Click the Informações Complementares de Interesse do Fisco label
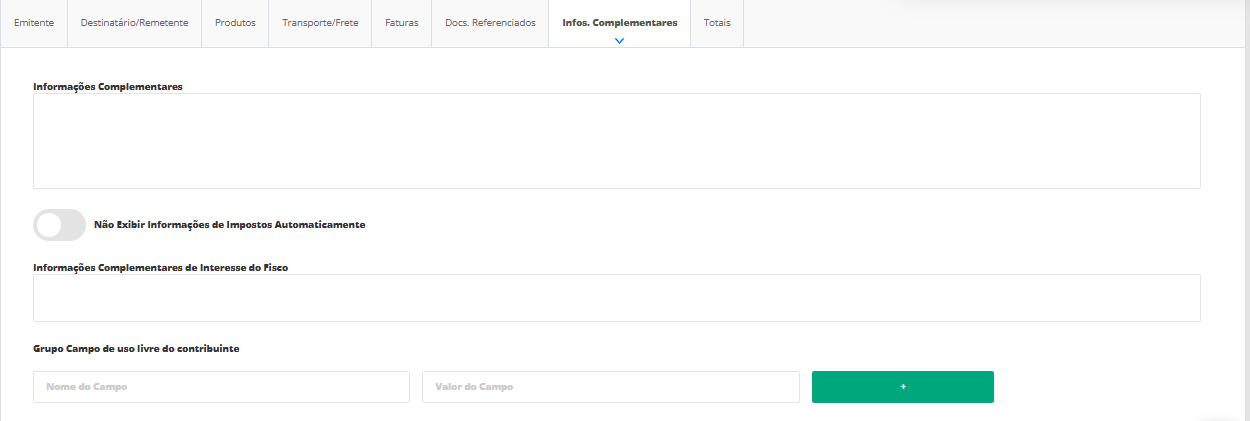1250x421 pixels. coord(161,268)
